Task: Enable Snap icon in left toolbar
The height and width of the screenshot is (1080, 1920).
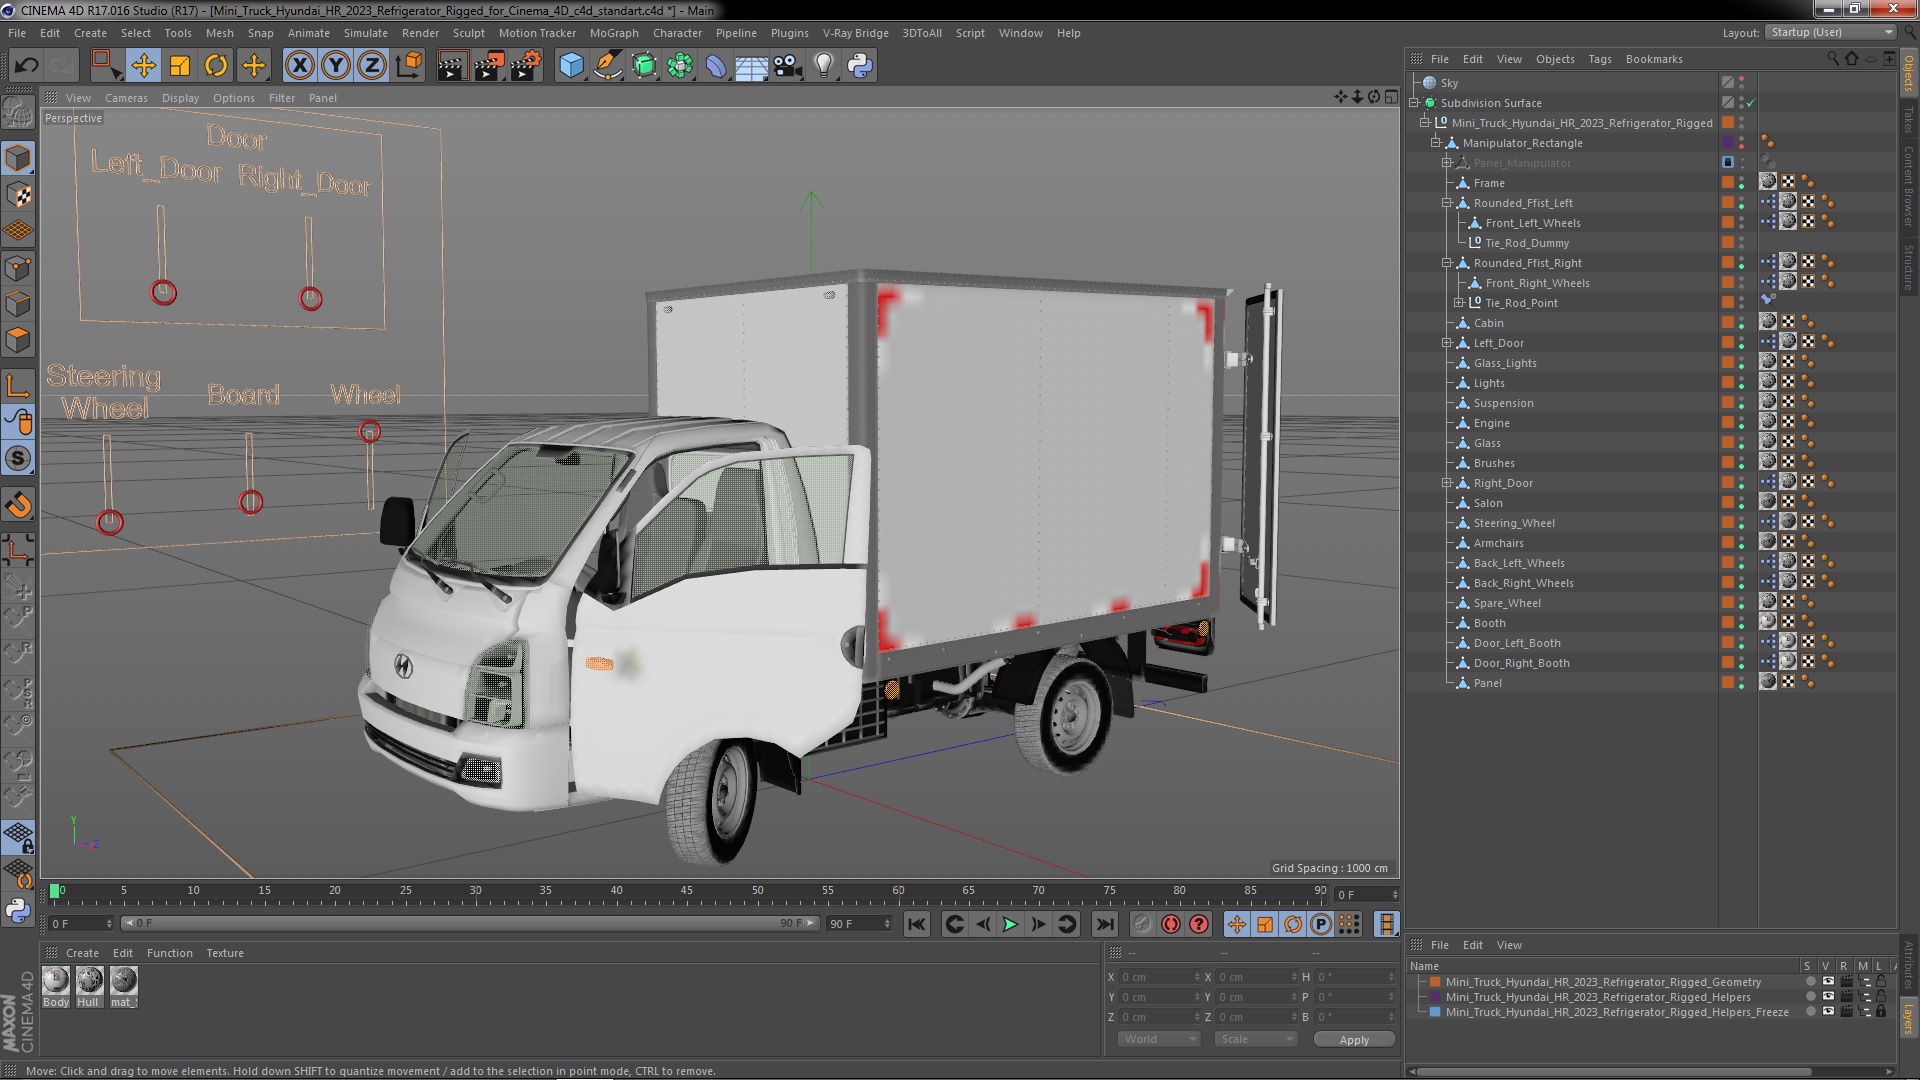Action: coord(18,459)
